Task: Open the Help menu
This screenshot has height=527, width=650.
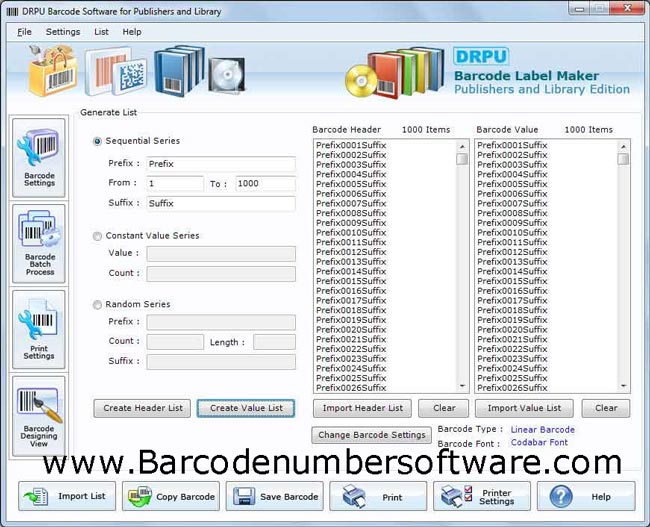Action: click(x=132, y=32)
